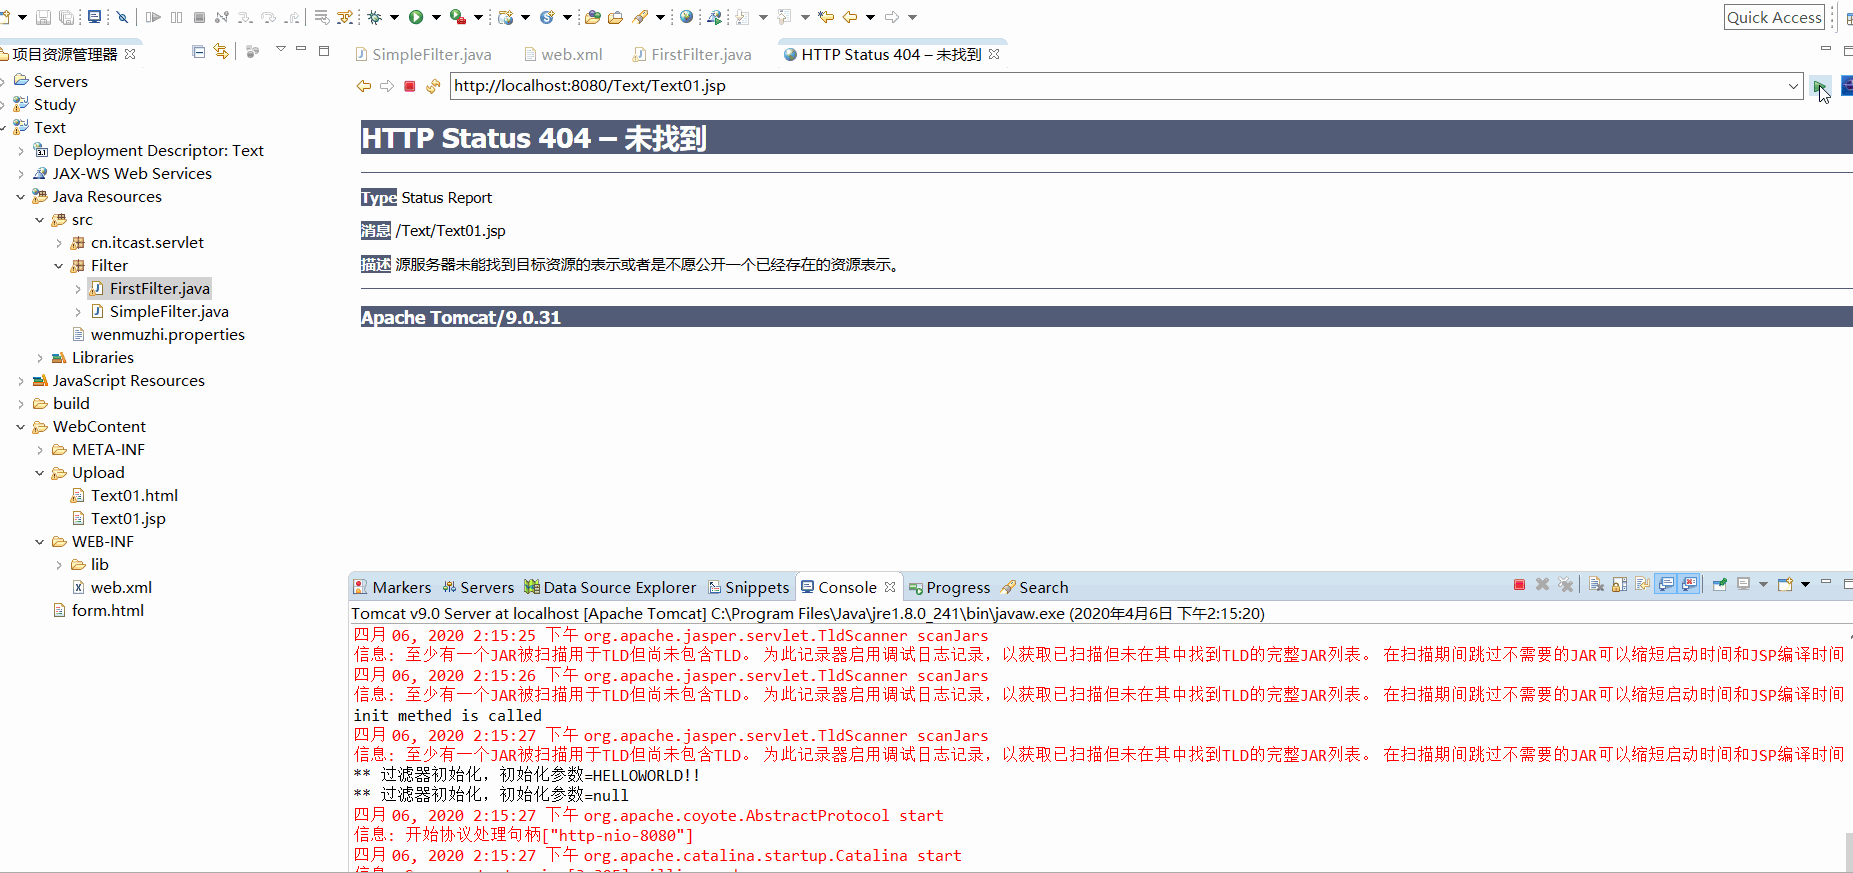Select form.html in WebContent
The height and width of the screenshot is (873, 1853).
tap(98, 610)
